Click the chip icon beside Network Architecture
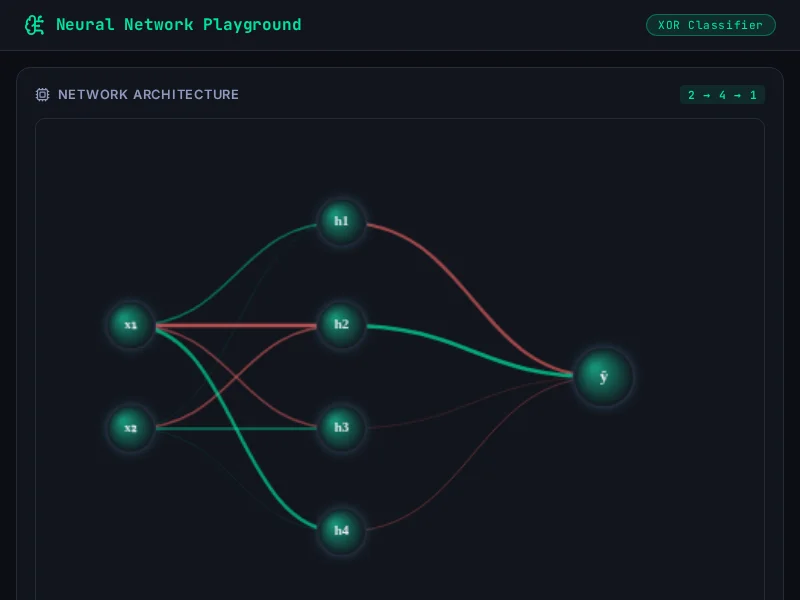This screenshot has height=600, width=800. tap(42, 95)
